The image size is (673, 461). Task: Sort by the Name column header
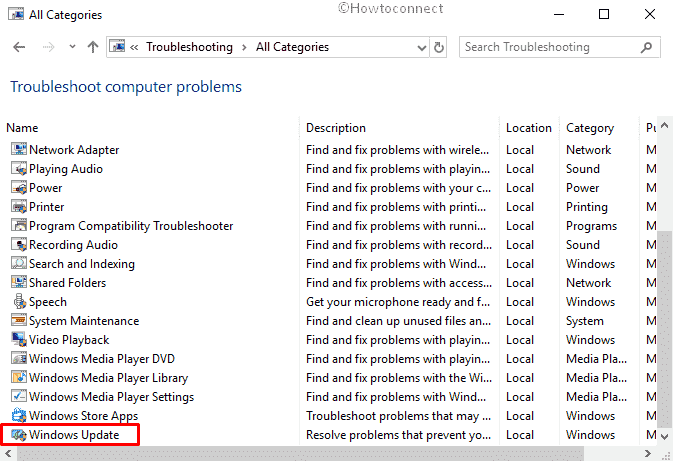pyautogui.click(x=22, y=128)
